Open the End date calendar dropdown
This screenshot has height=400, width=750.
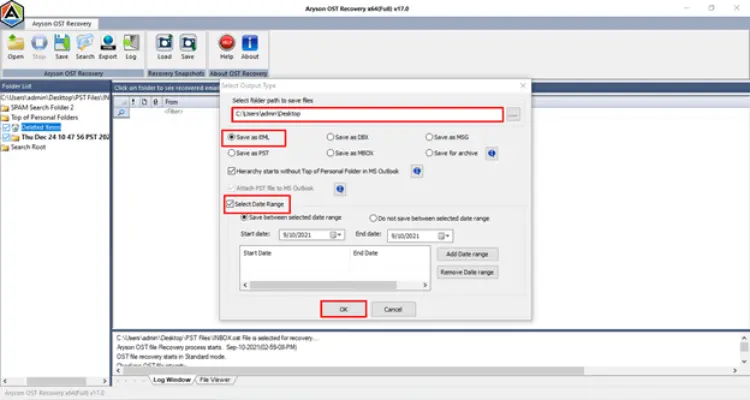pyautogui.click(x=444, y=236)
